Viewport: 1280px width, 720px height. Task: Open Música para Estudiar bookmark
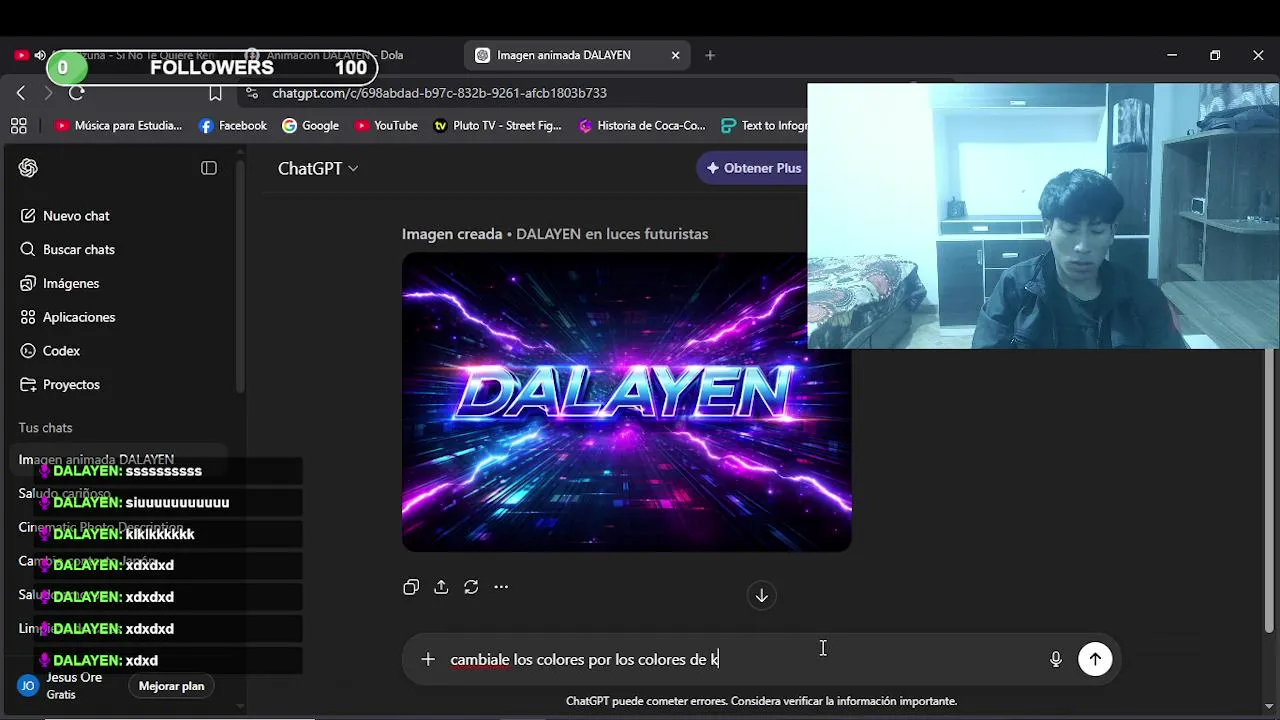pos(118,125)
